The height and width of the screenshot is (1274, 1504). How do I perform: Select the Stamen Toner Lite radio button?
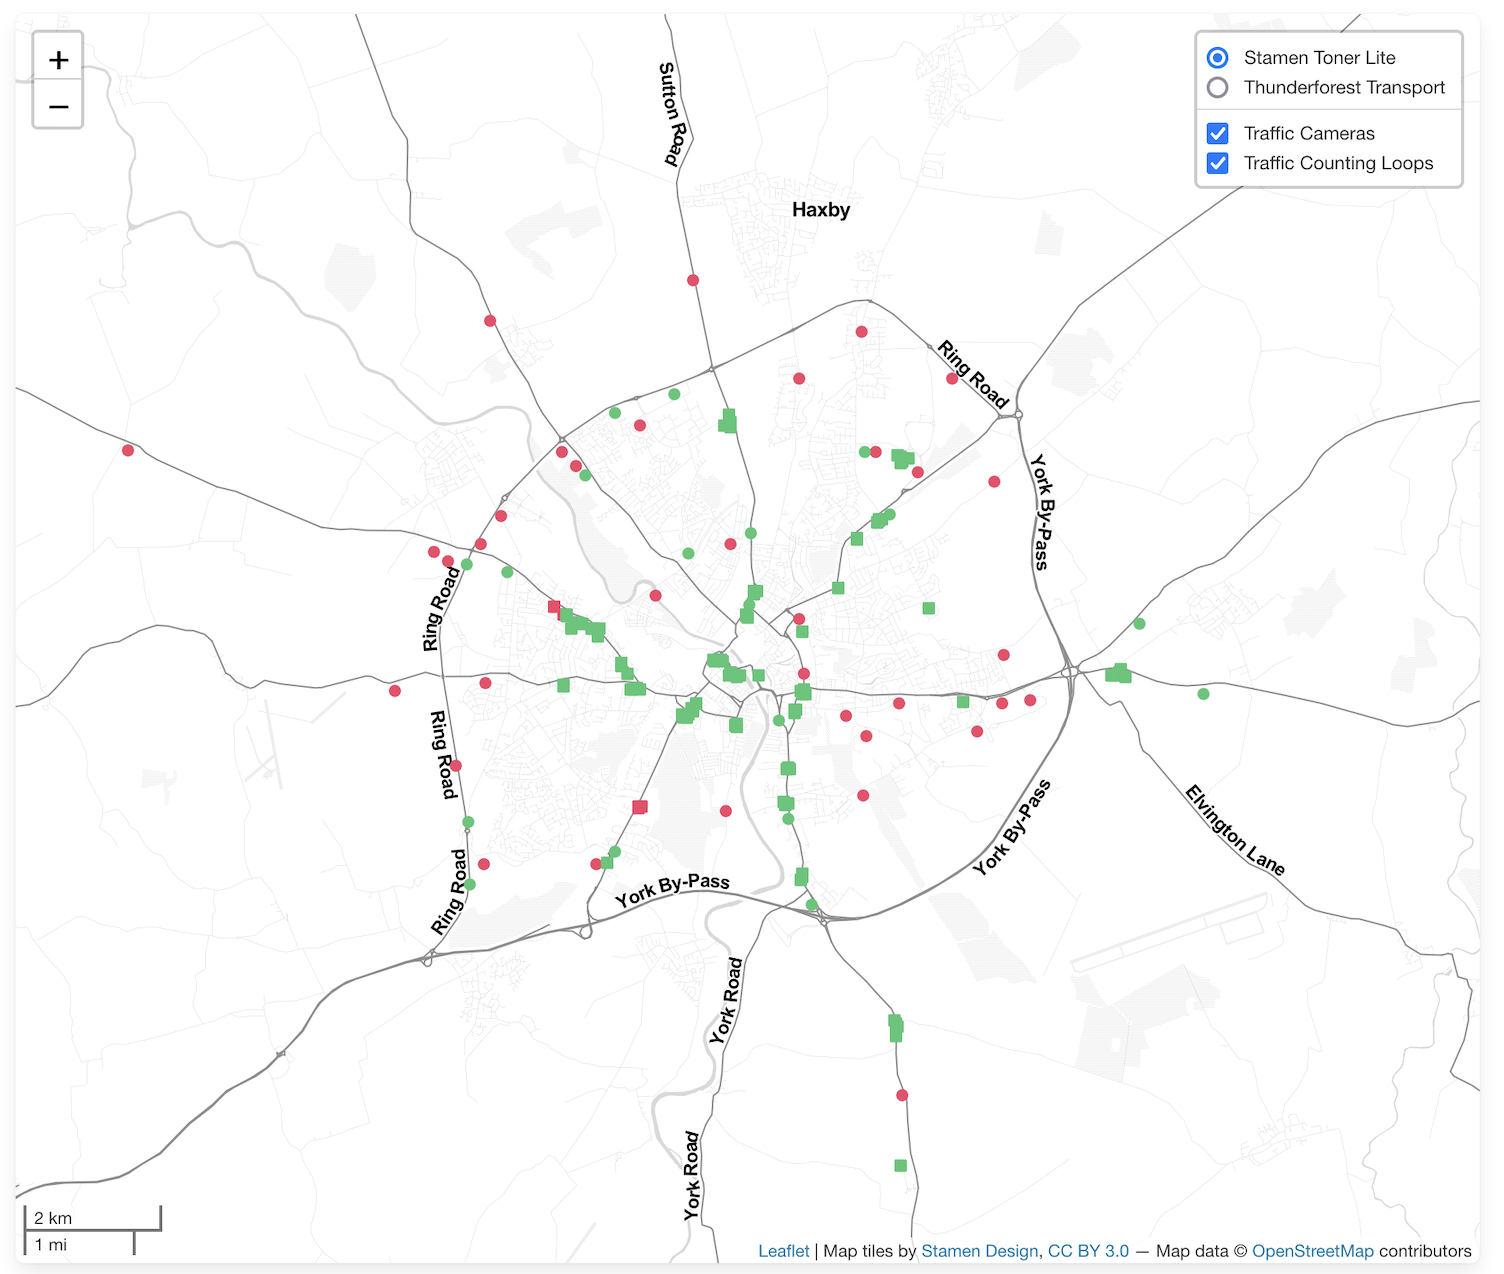point(1217,57)
